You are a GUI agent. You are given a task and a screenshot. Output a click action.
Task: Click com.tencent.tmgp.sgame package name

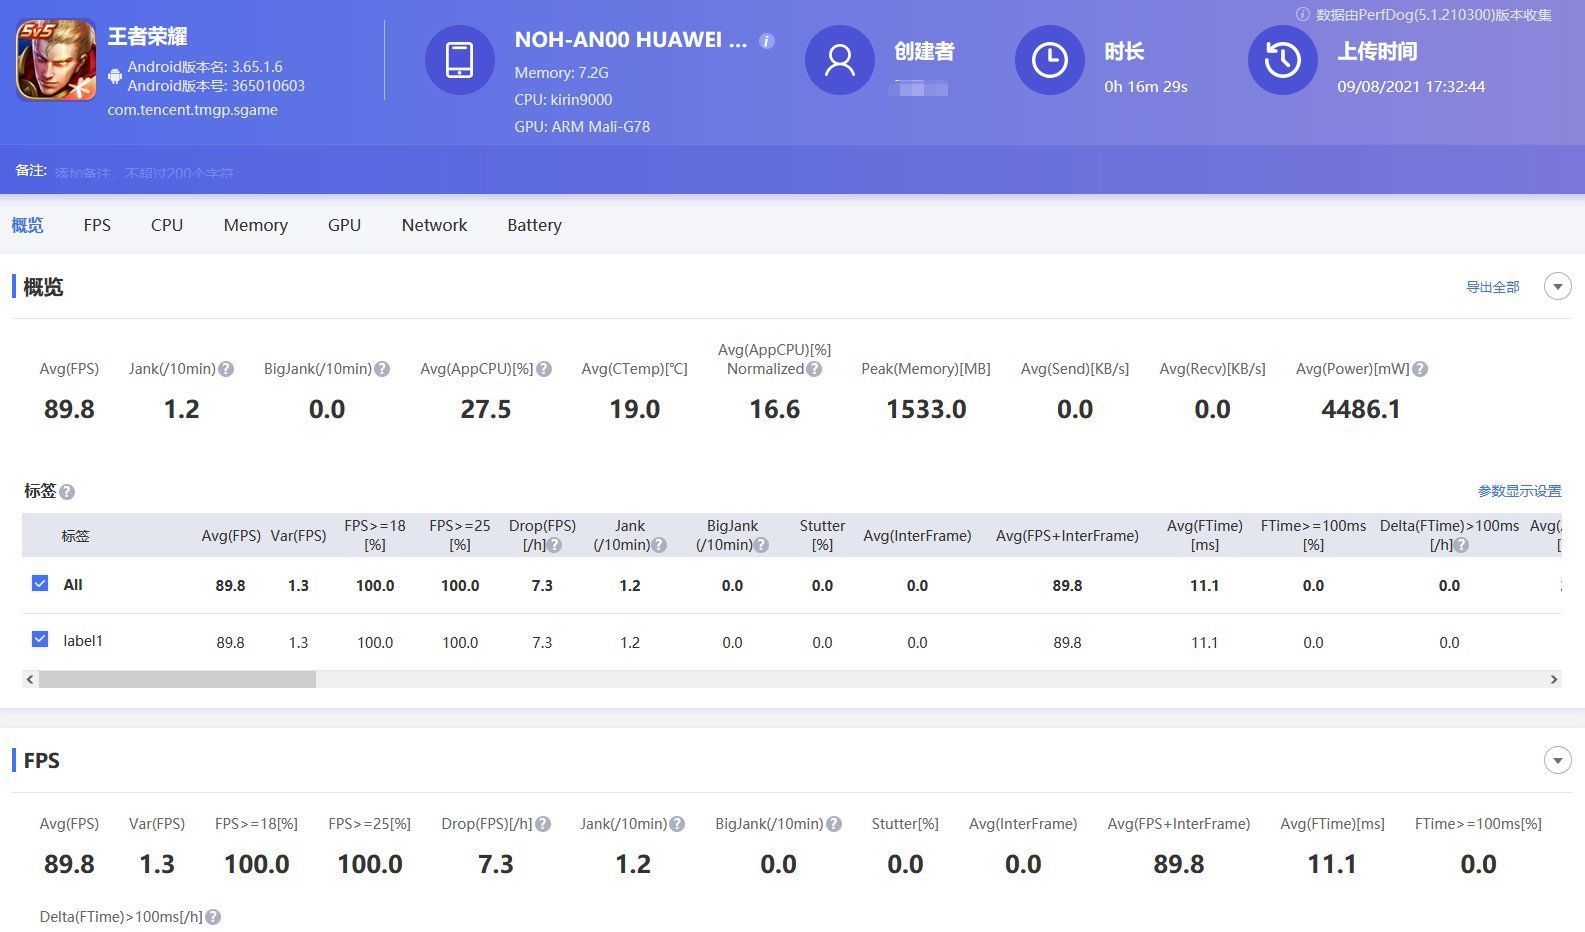(x=193, y=110)
